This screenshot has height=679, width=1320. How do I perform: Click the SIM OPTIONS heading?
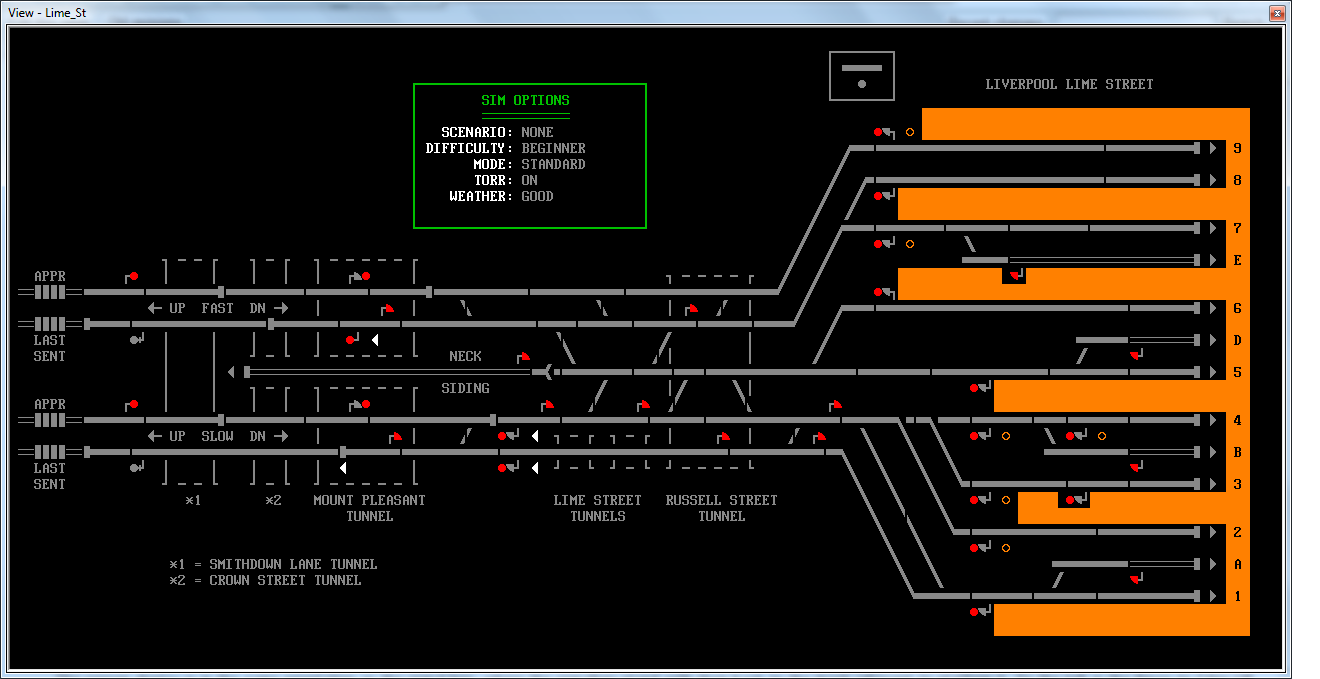pyautogui.click(x=526, y=100)
